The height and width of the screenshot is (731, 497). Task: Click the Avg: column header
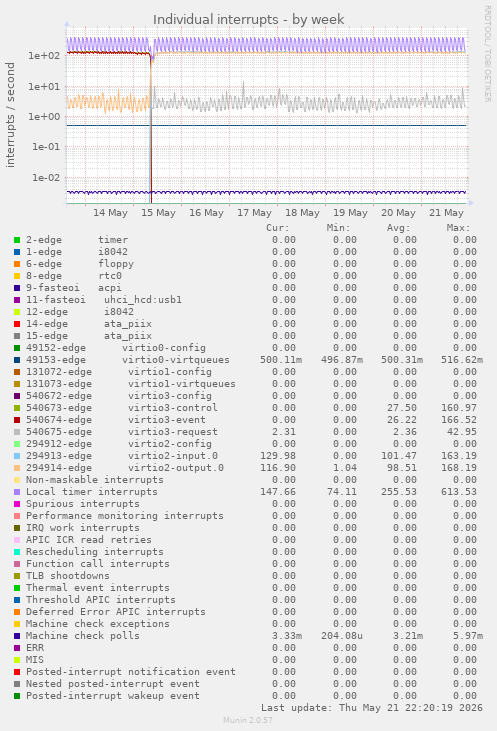pos(398,228)
